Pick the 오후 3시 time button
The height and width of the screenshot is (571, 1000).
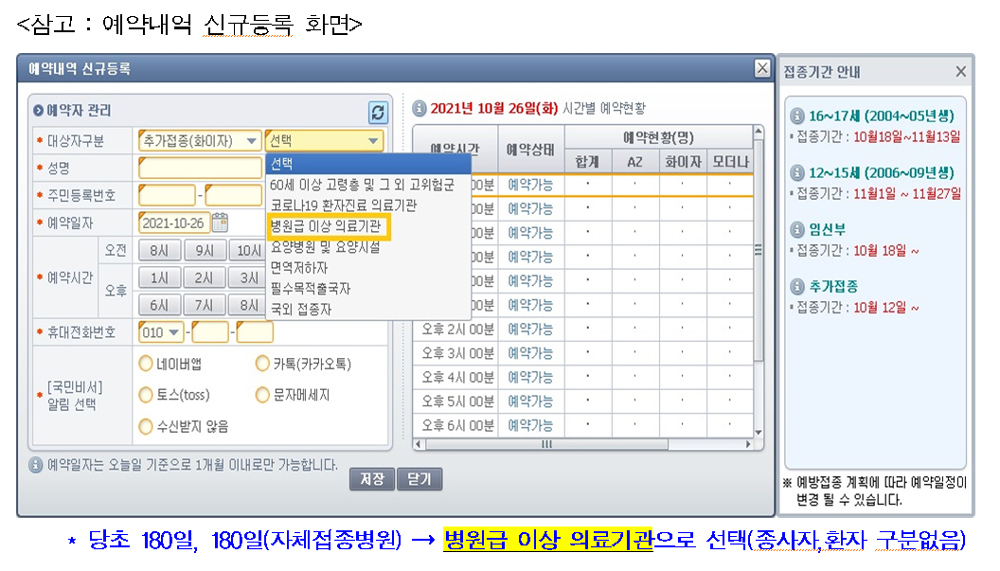tap(247, 278)
